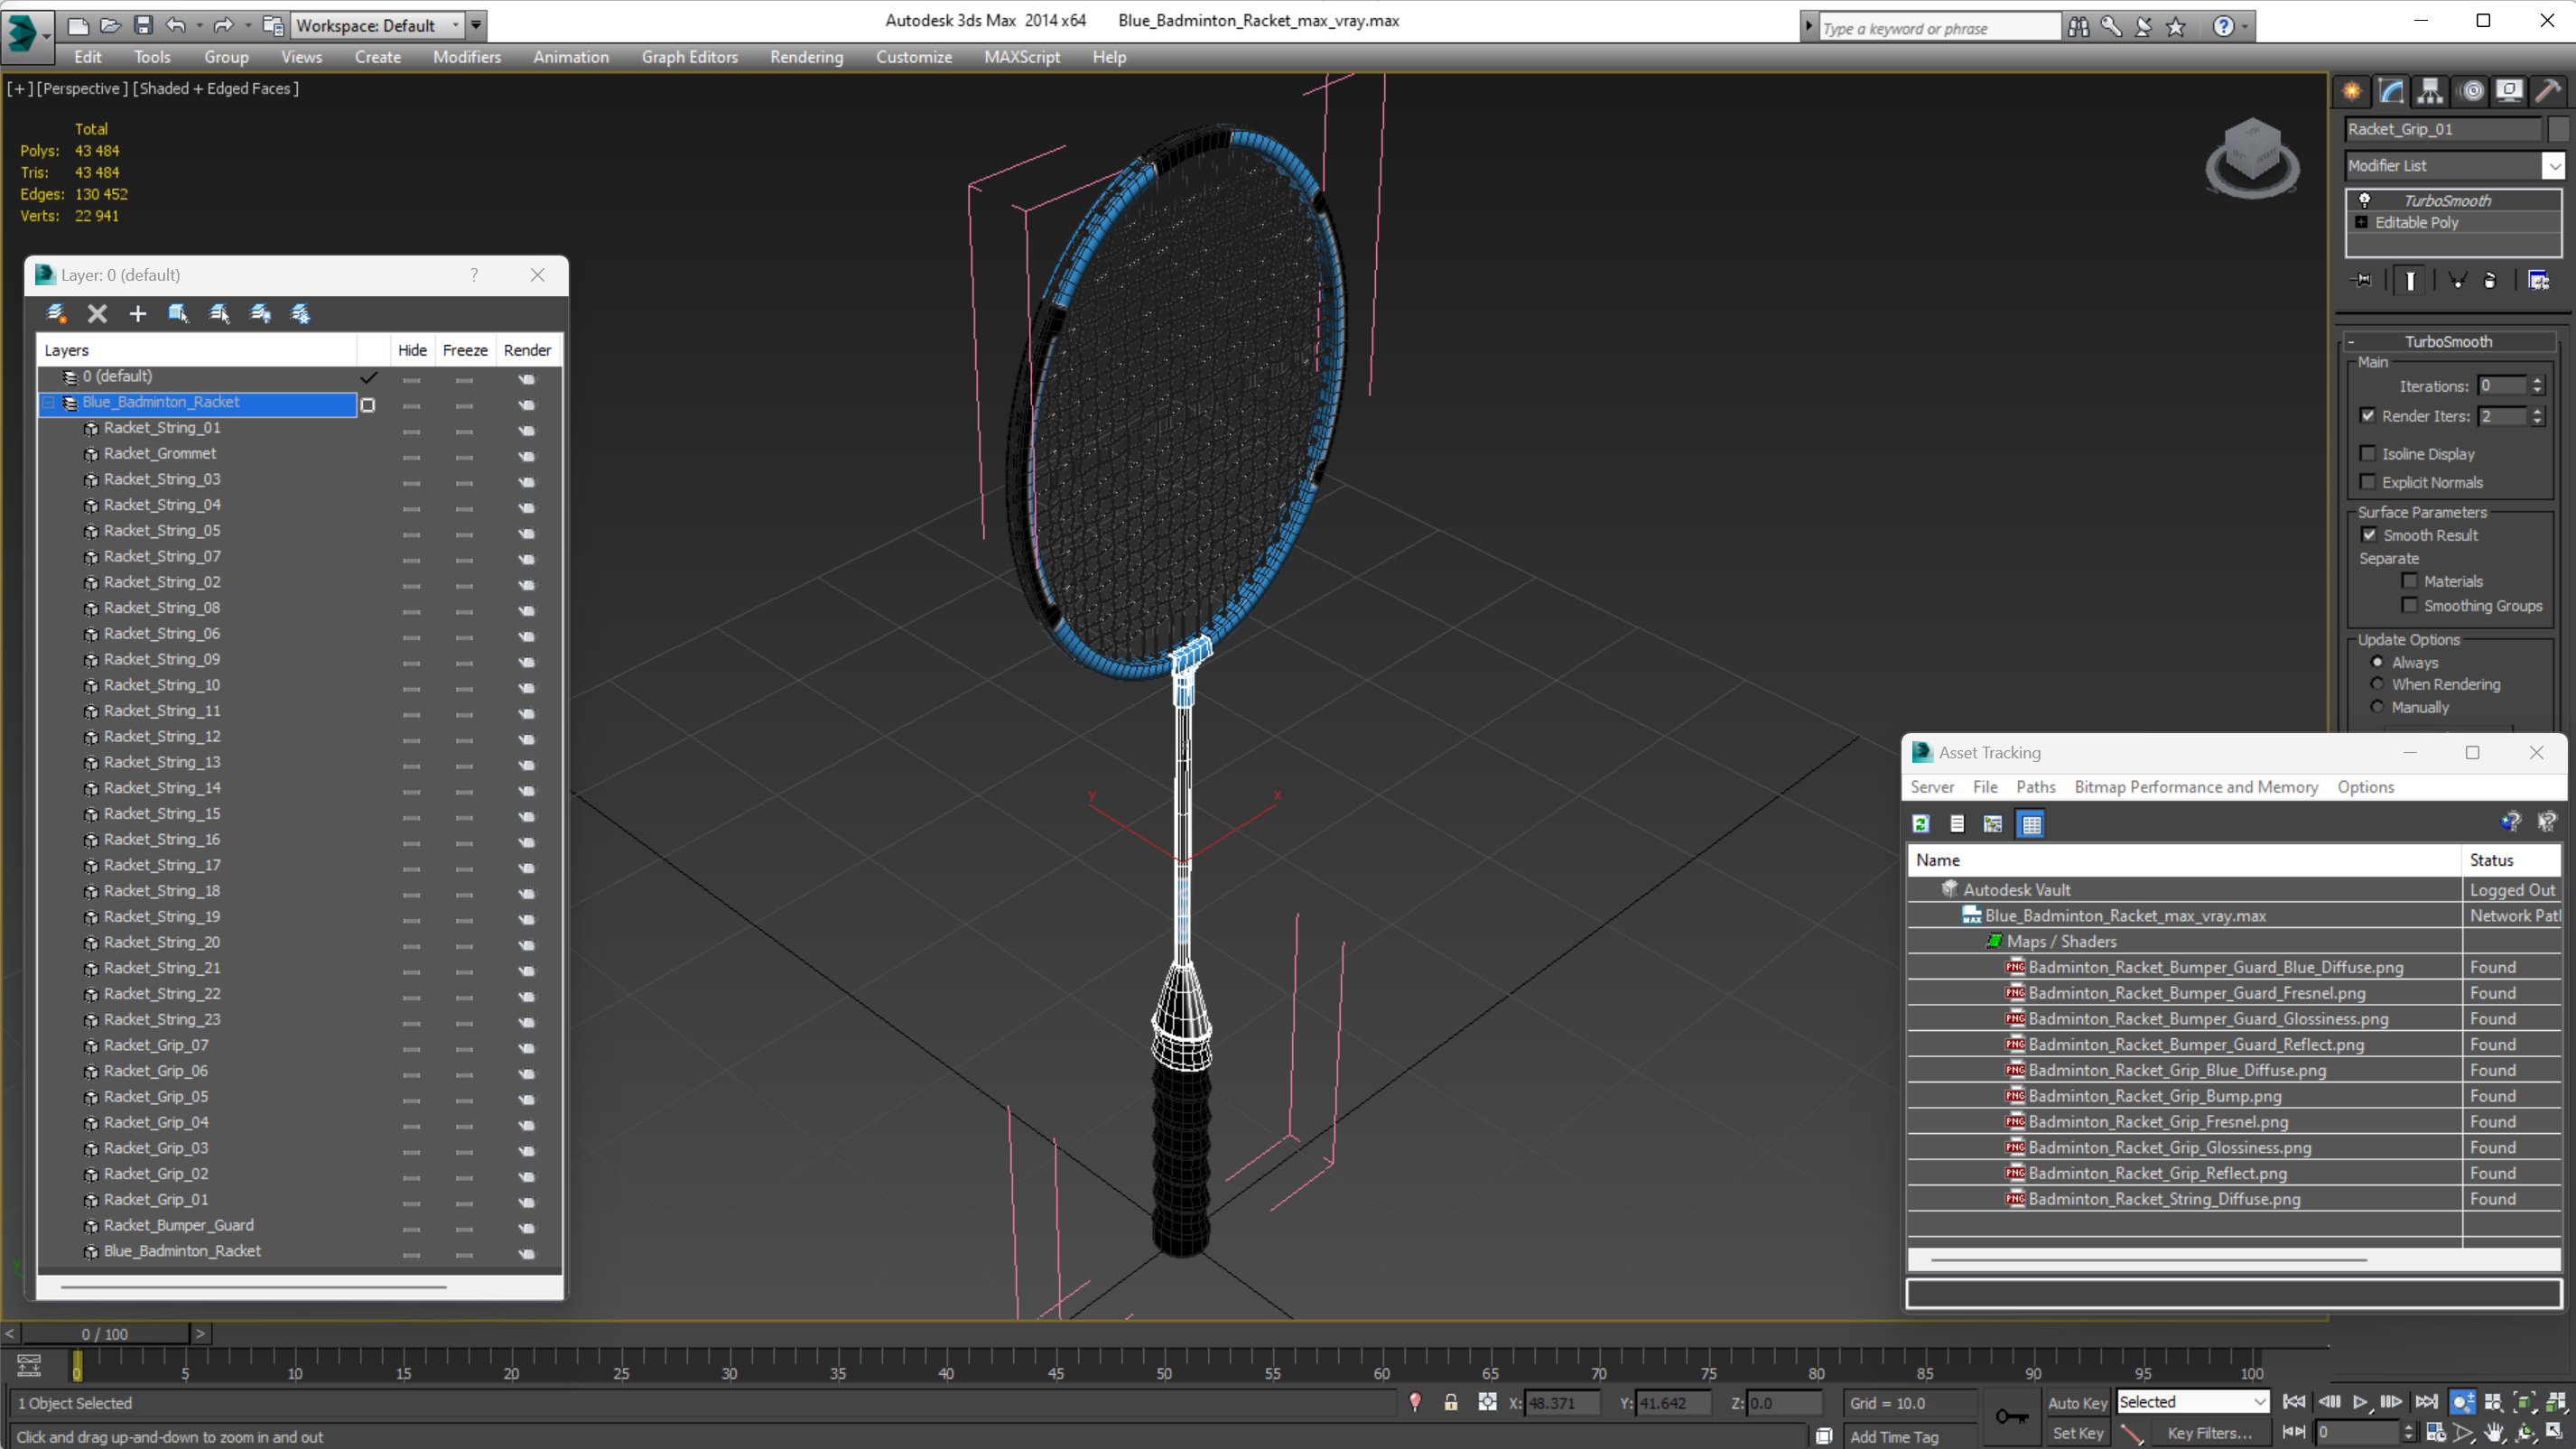
Task: Toggle Show End Result icon
Action: point(2410,280)
